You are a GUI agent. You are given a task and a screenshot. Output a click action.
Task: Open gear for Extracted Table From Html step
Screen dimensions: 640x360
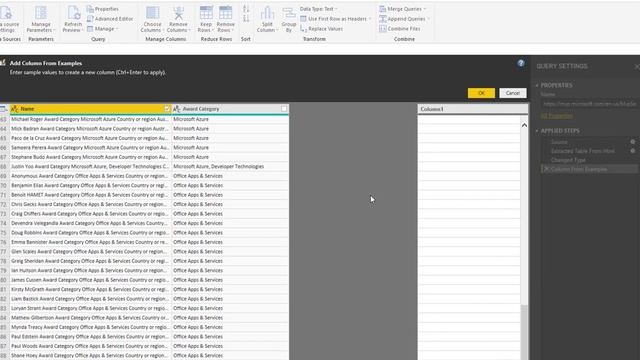[x=633, y=151]
